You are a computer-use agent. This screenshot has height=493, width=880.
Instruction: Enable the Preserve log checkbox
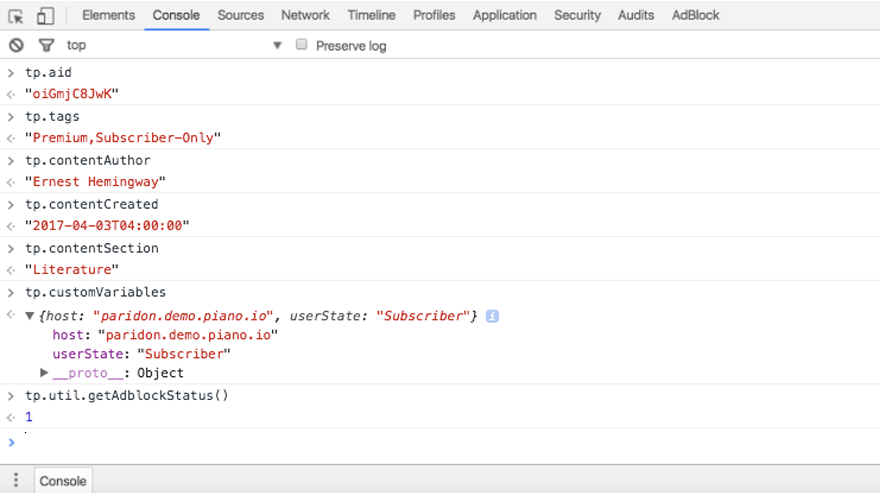(x=301, y=44)
